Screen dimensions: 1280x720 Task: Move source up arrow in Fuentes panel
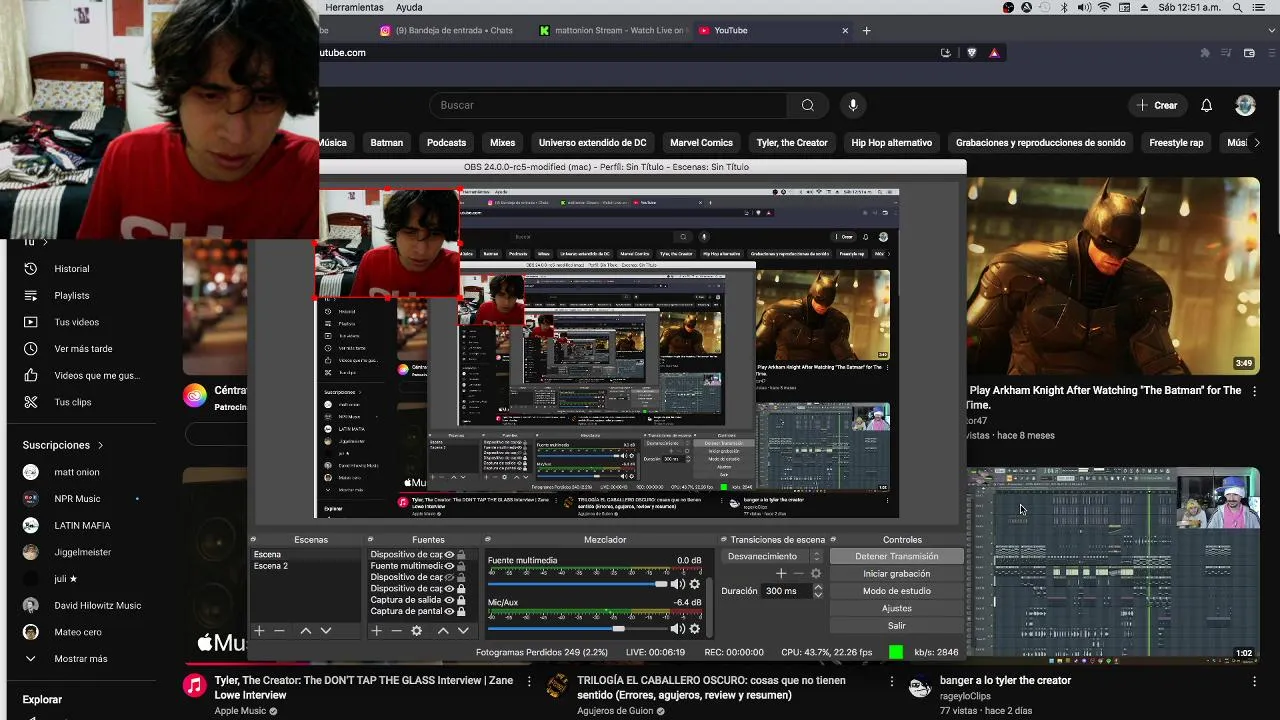pos(443,631)
